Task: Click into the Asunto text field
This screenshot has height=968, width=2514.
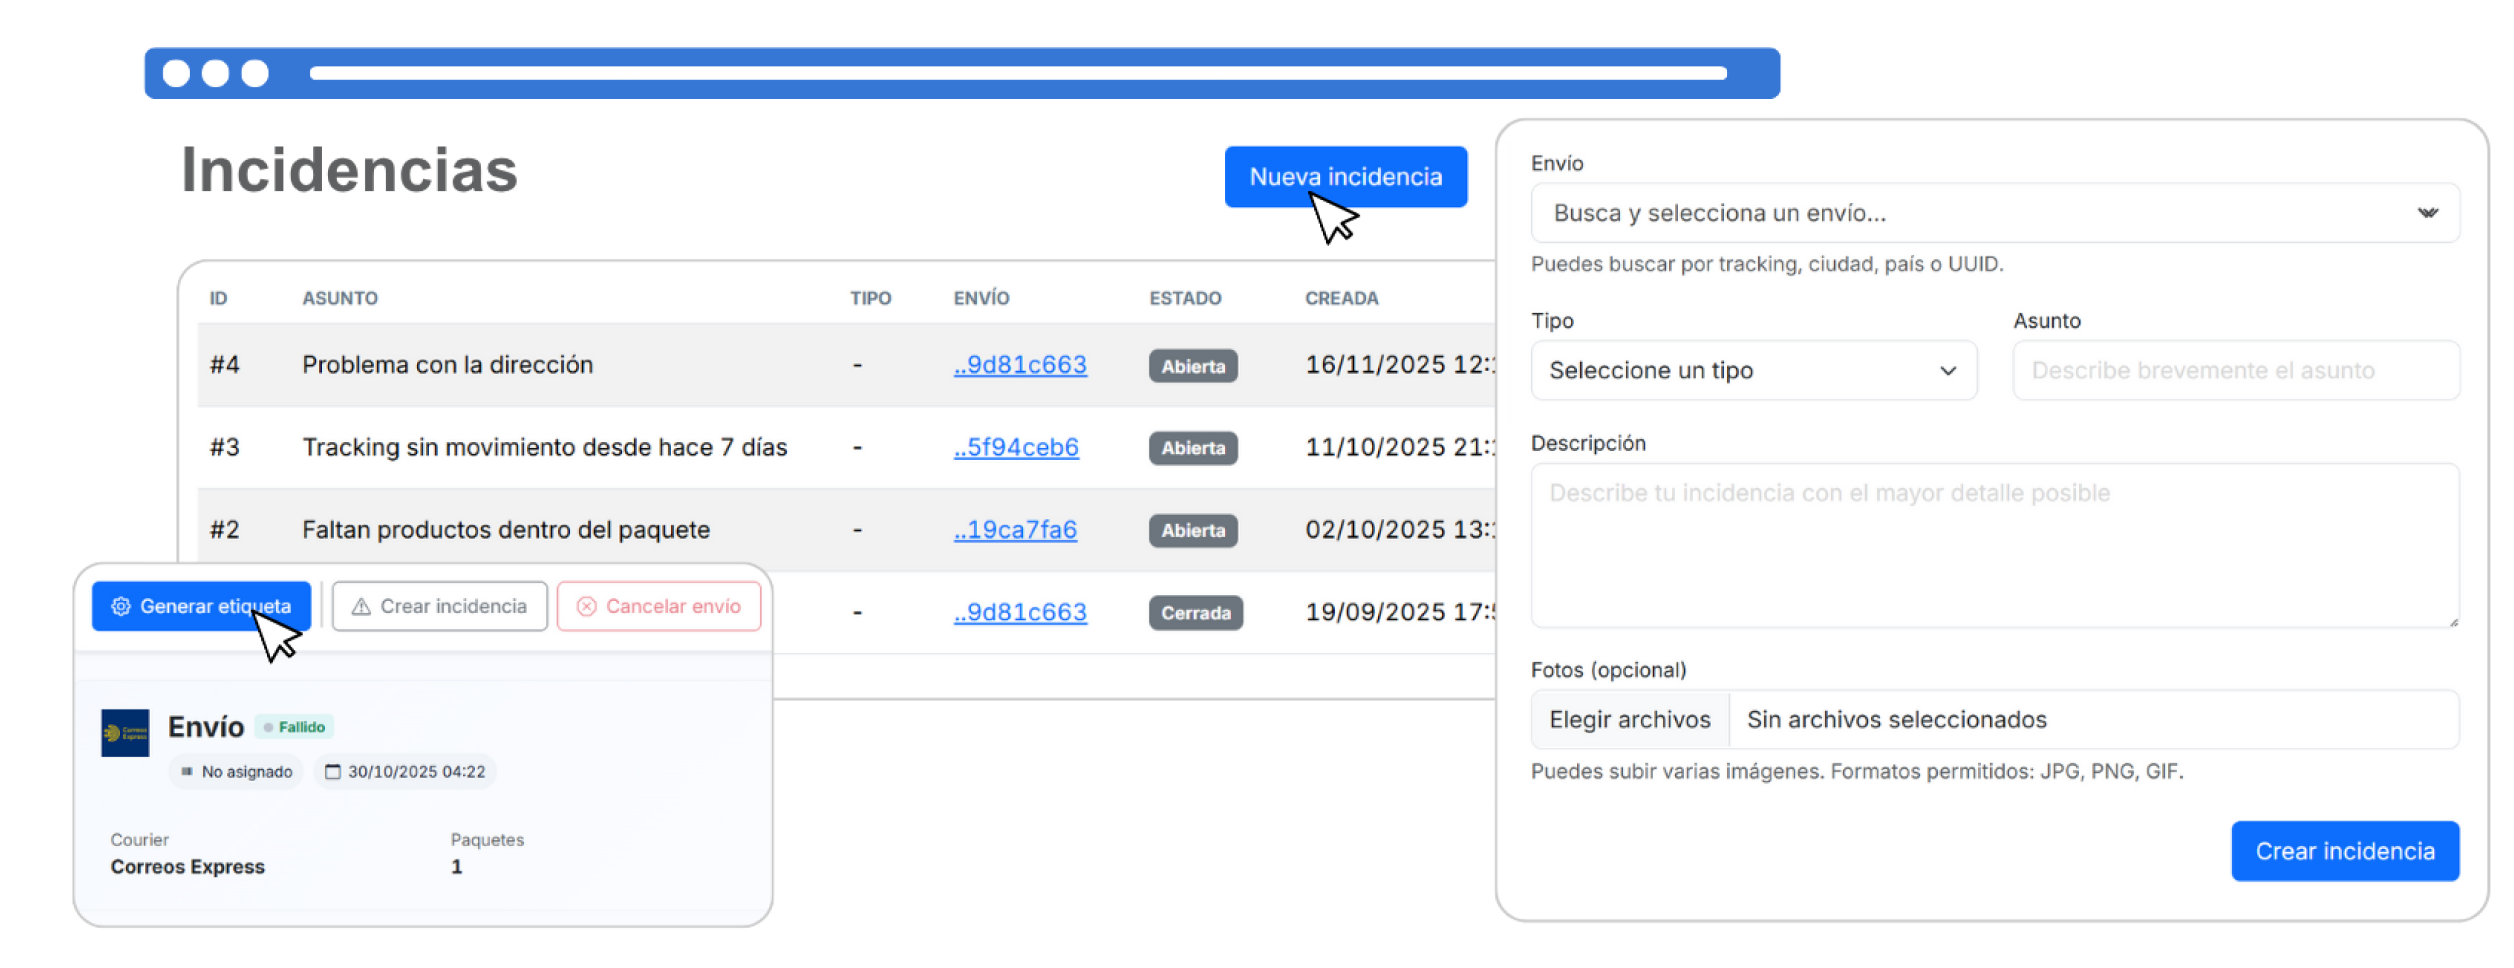Action: coord(2235,371)
